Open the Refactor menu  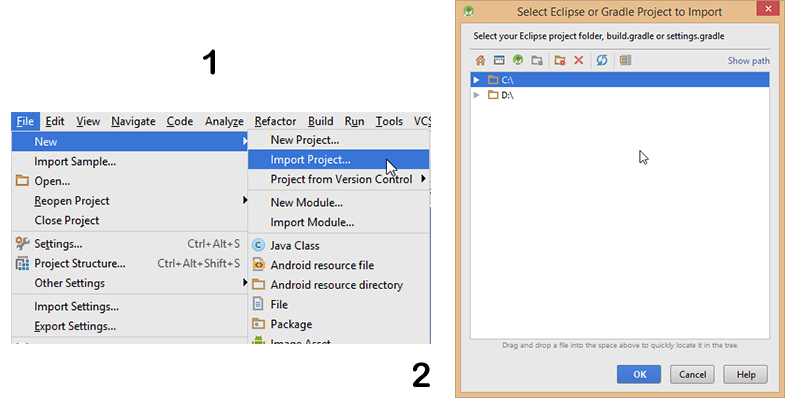point(276,121)
